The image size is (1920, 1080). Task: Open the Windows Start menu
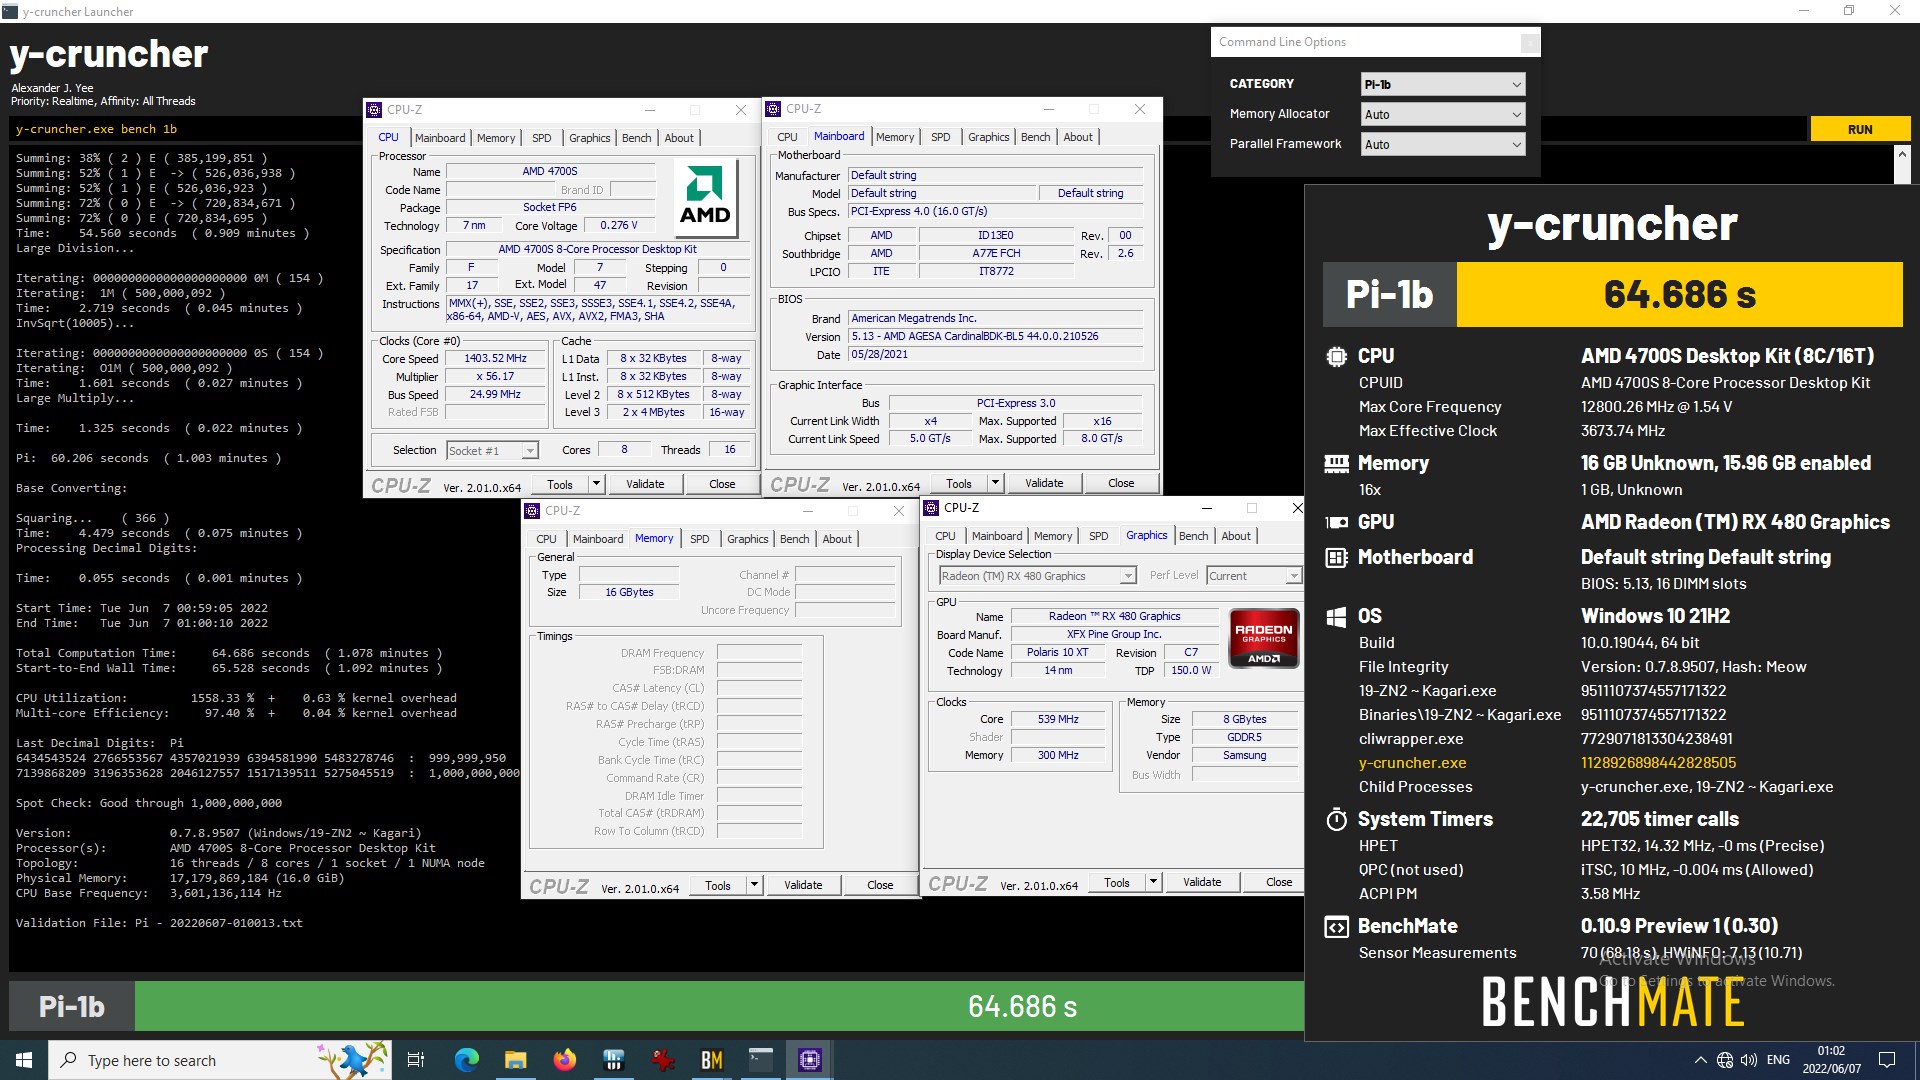point(24,1060)
